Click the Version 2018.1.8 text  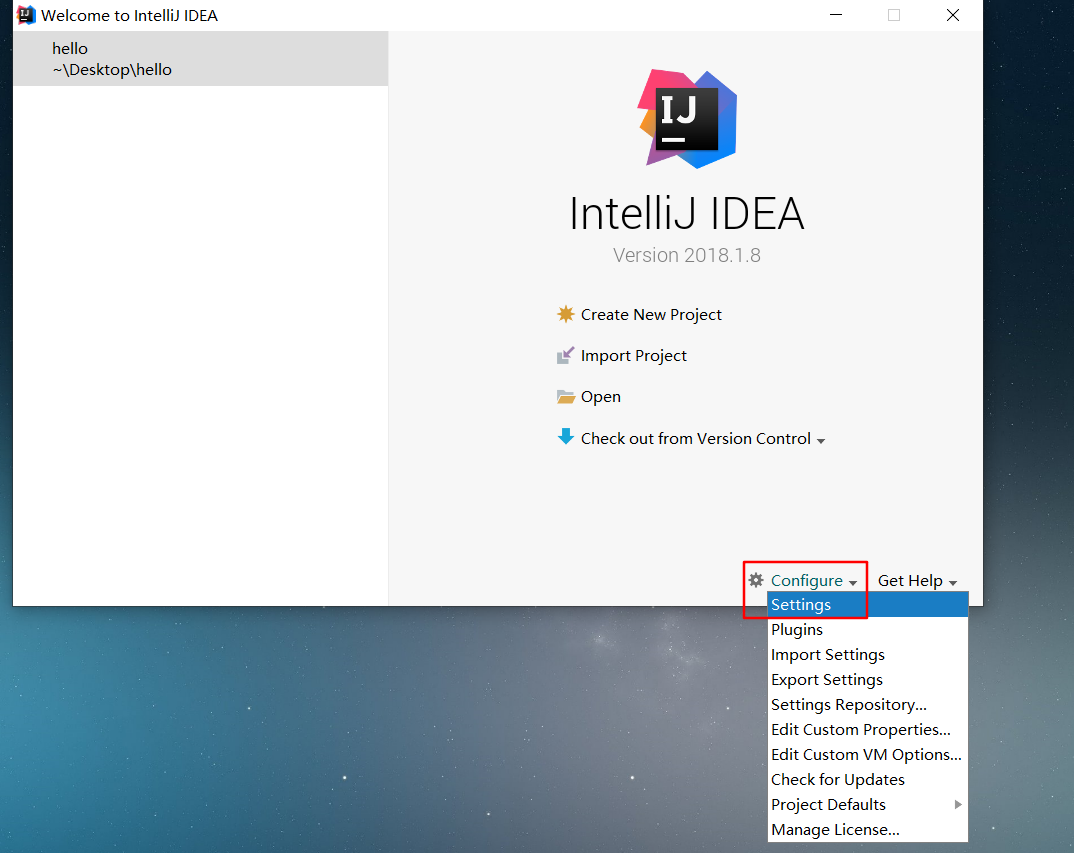click(x=687, y=255)
